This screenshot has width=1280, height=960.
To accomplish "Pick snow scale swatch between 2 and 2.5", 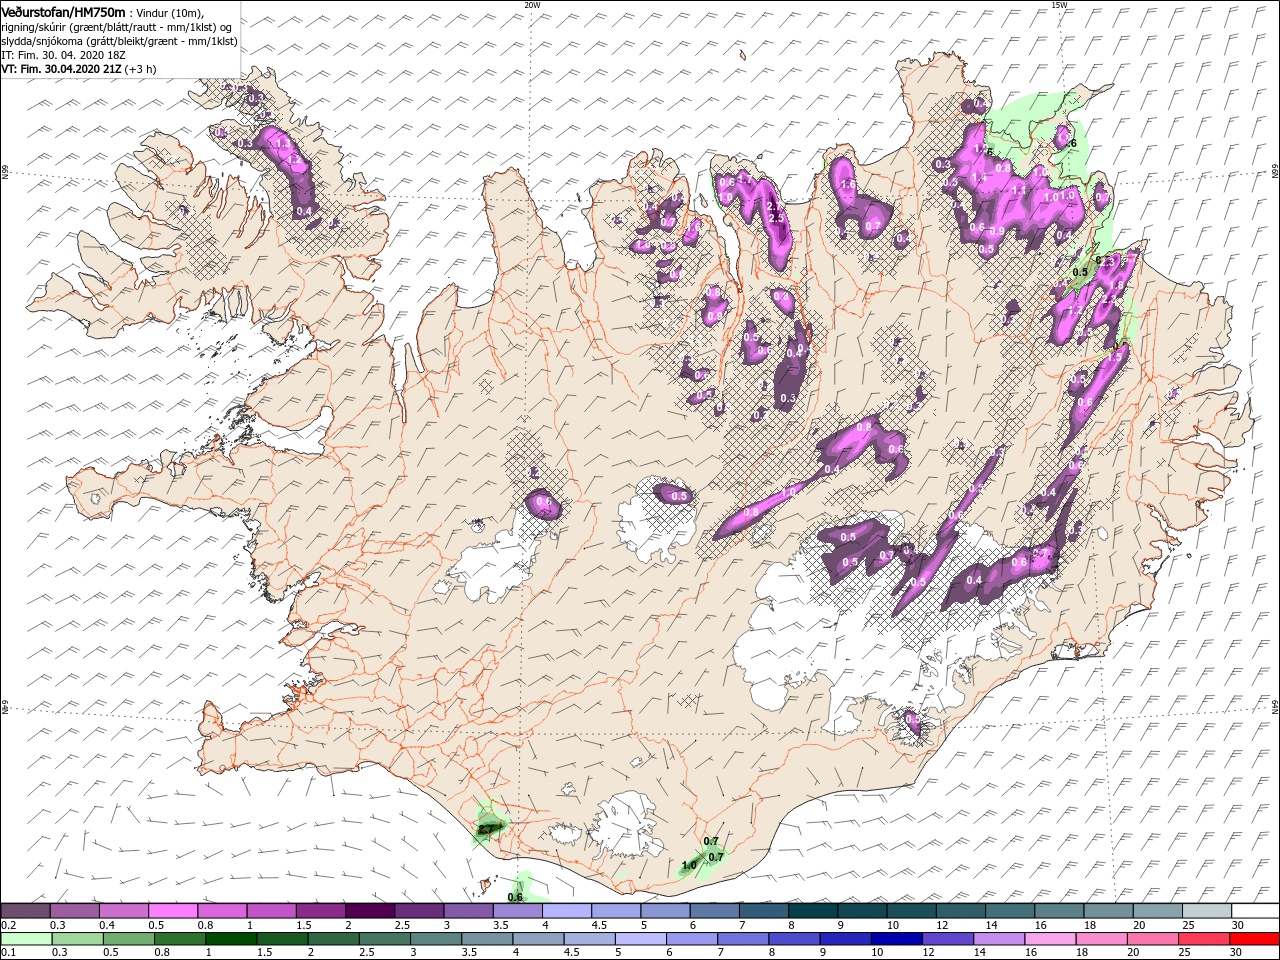I will pos(369,911).
